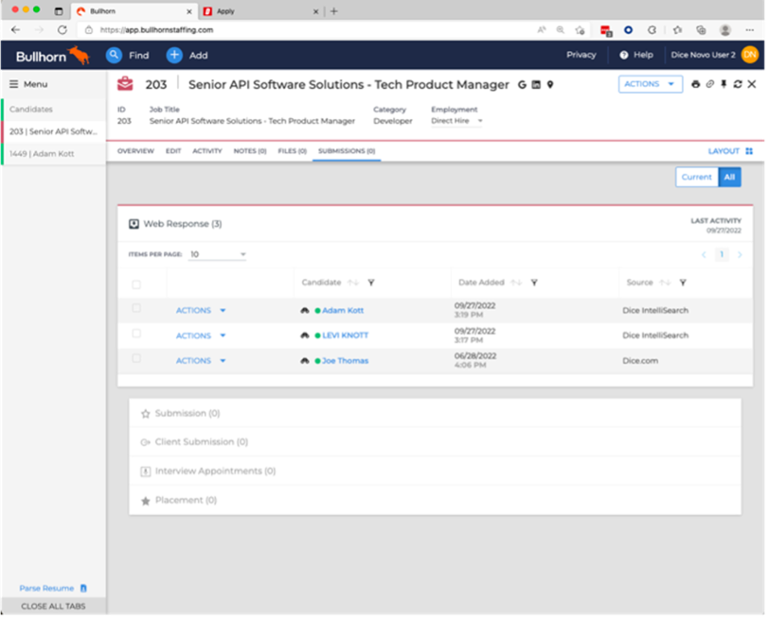Viewport: 768px width, 618px height.
Task: Tick the Joe Thomas row checkbox
Action: (137, 360)
